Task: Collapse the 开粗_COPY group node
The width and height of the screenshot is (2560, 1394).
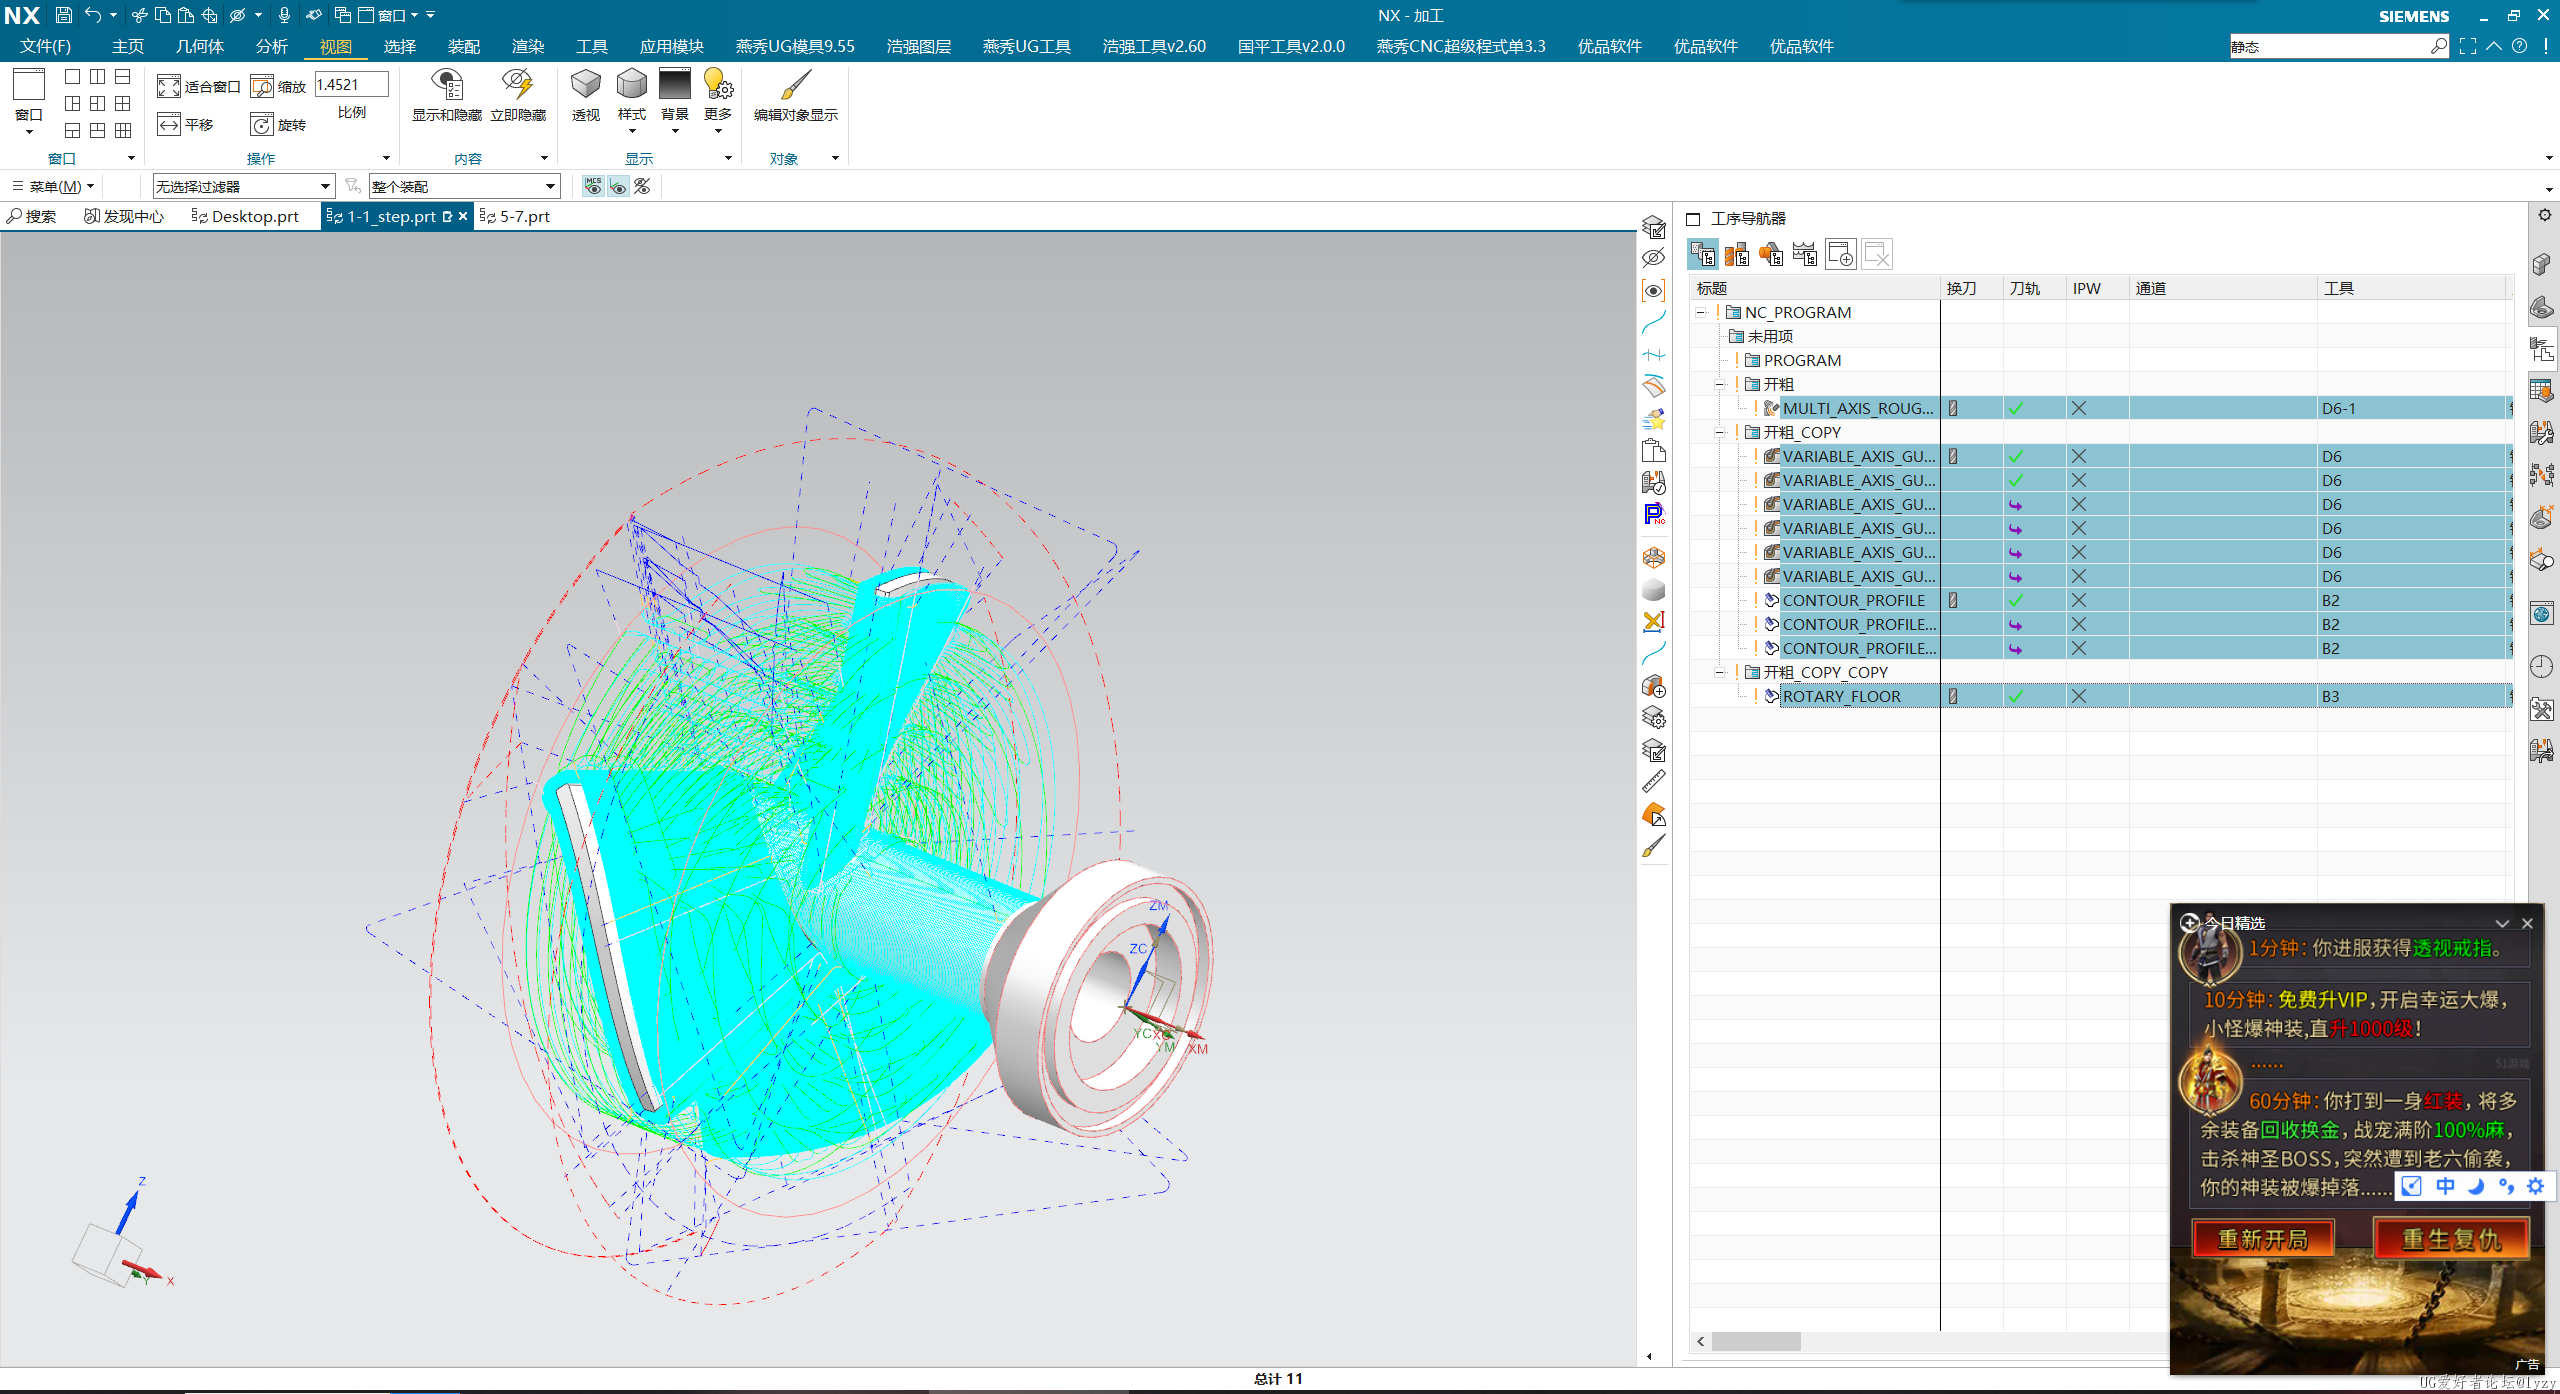Action: (x=1719, y=433)
